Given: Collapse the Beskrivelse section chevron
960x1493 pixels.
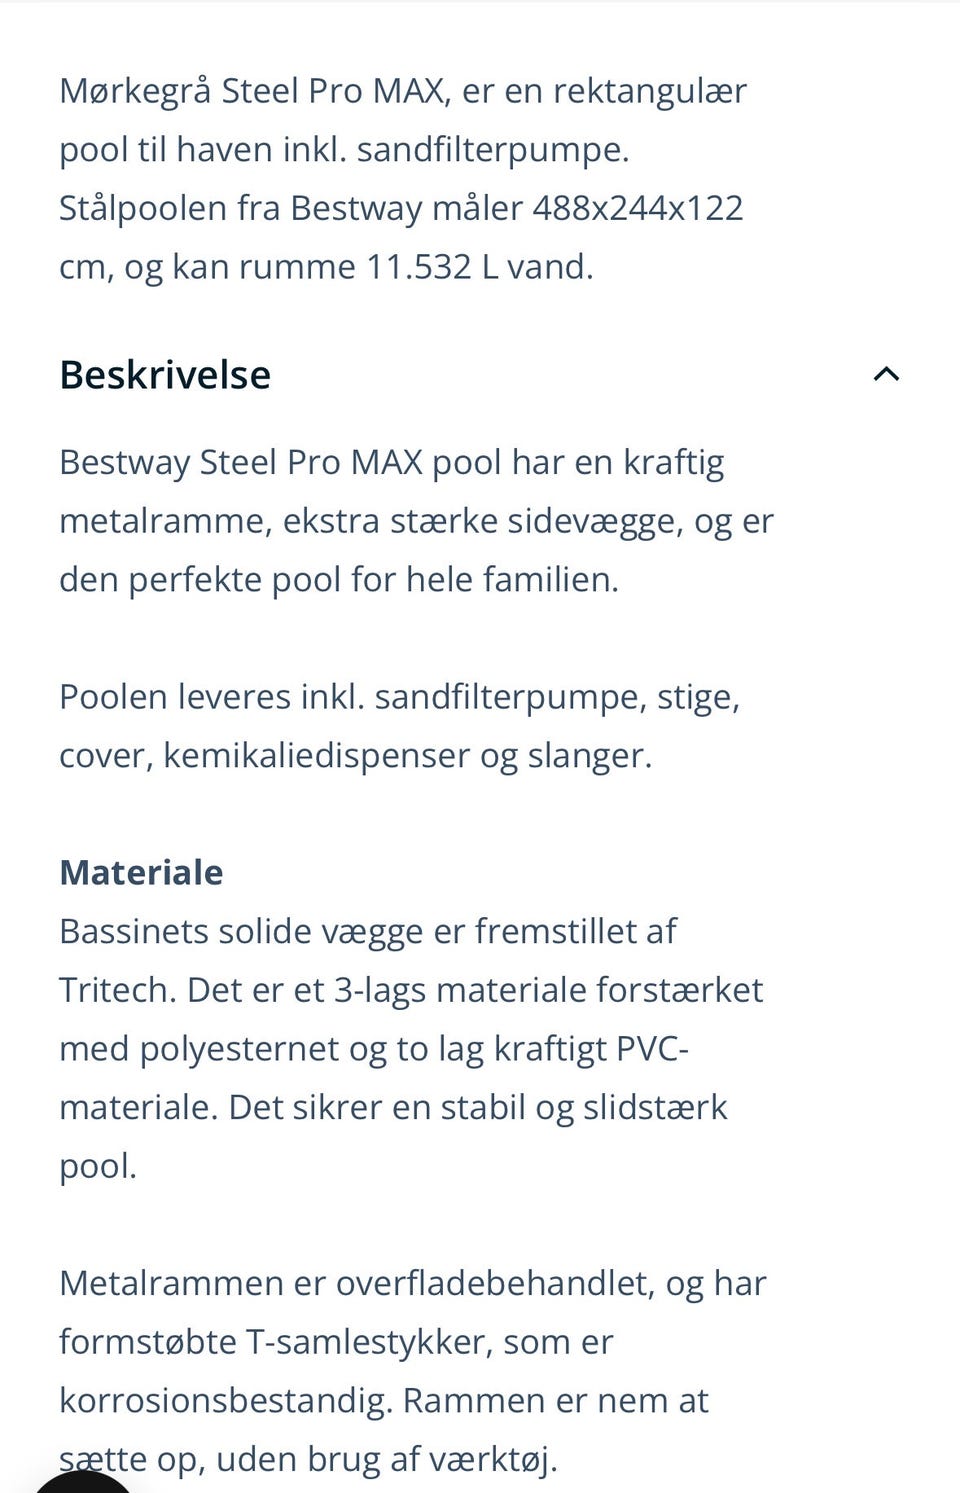Looking at the screenshot, I should click(x=886, y=375).
